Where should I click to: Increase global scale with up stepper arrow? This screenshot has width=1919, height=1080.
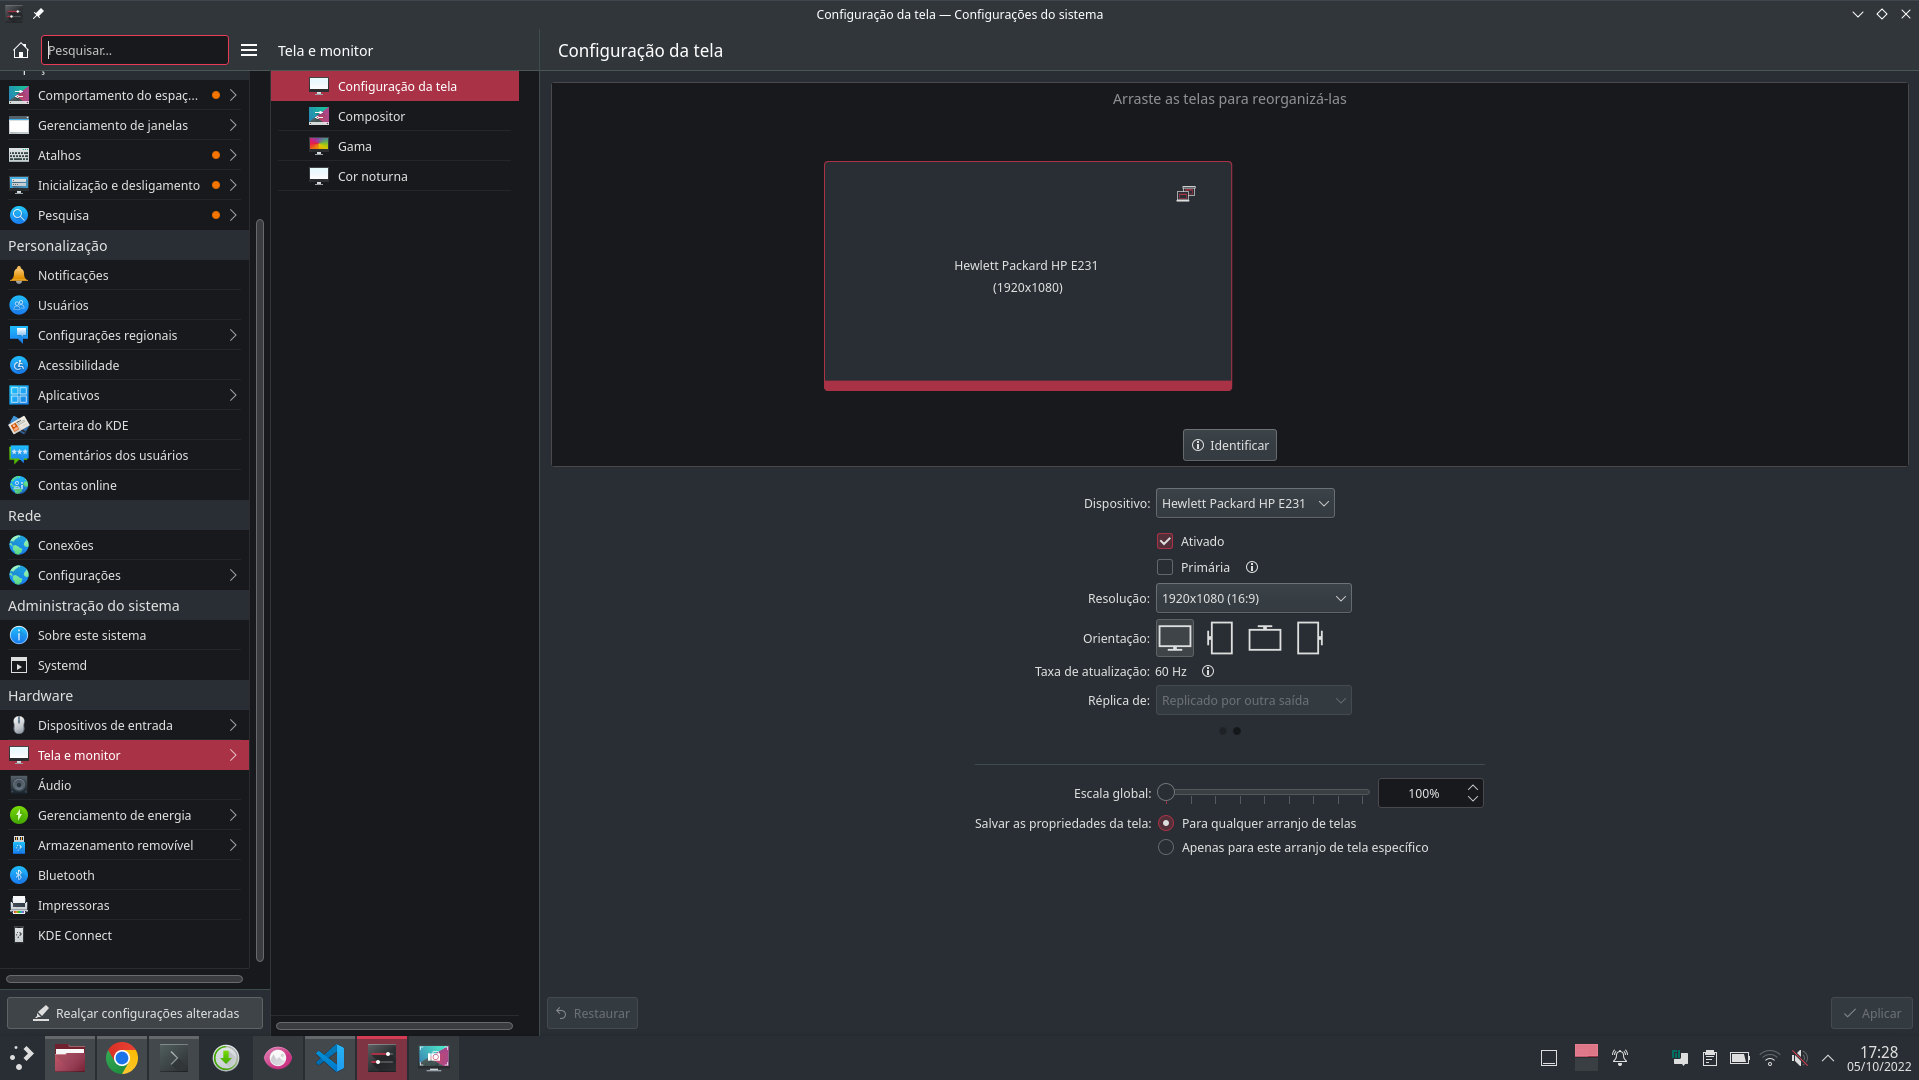click(1472, 787)
